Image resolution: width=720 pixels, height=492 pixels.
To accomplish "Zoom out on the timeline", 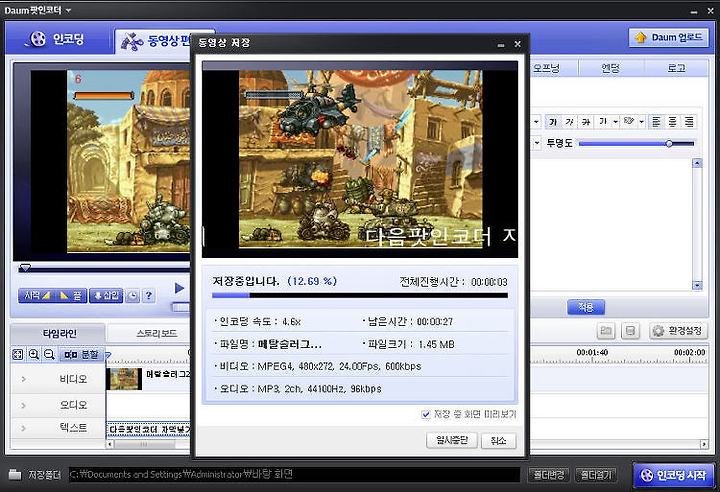I will pos(49,354).
